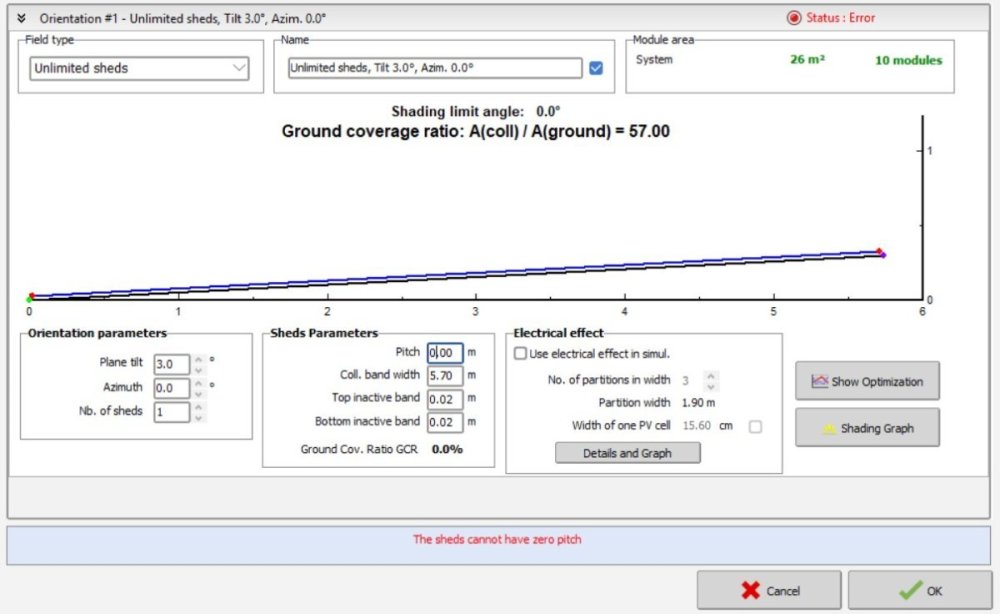Image resolution: width=1000 pixels, height=614 pixels.
Task: Increase Plane tilt with up arrow
Action: [x=198, y=359]
